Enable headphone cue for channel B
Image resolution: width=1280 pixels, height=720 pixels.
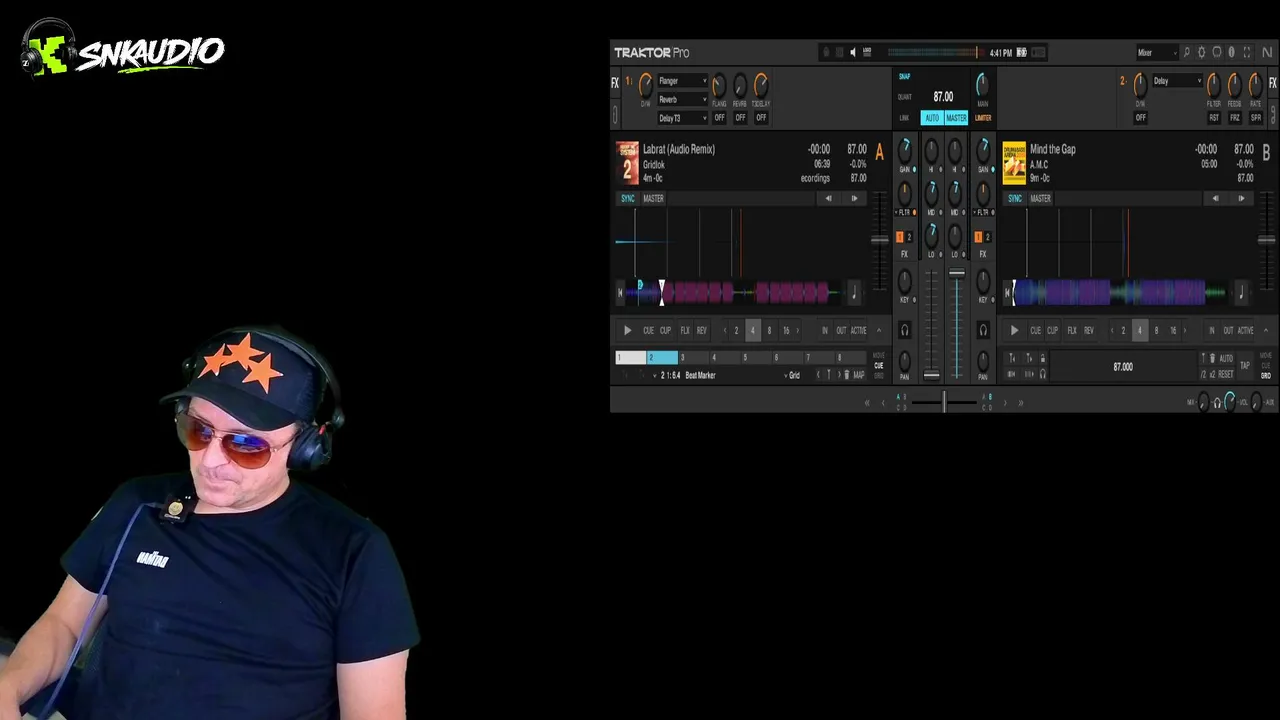[983, 330]
